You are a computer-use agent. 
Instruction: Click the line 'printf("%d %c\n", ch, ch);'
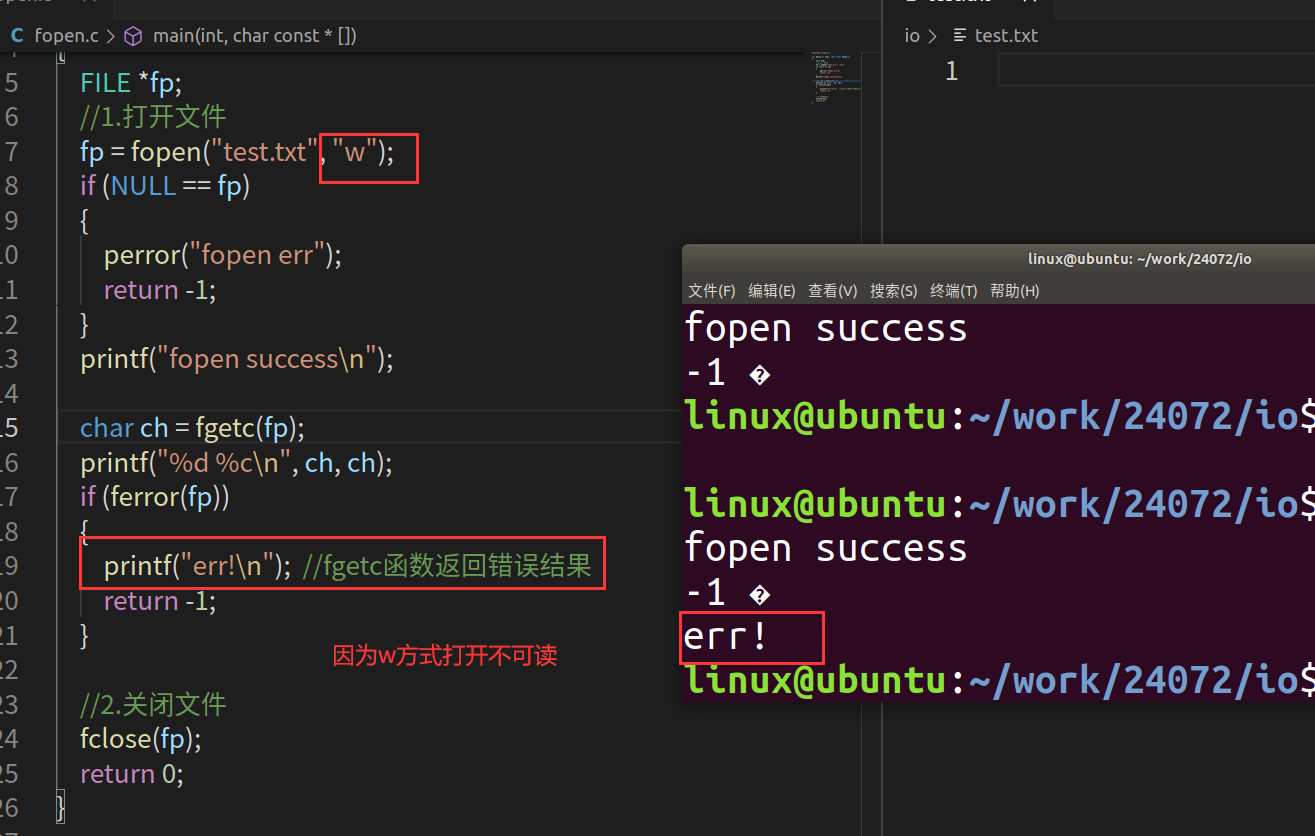tap(237, 463)
